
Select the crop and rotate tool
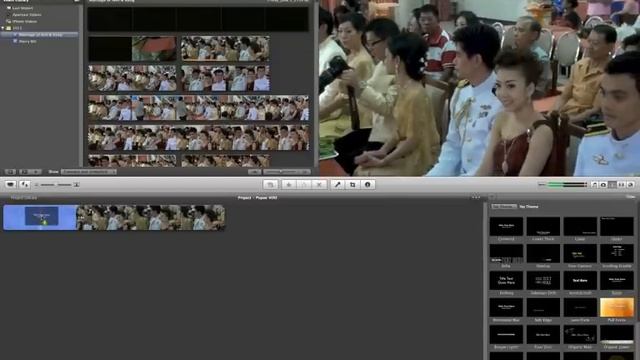point(353,184)
